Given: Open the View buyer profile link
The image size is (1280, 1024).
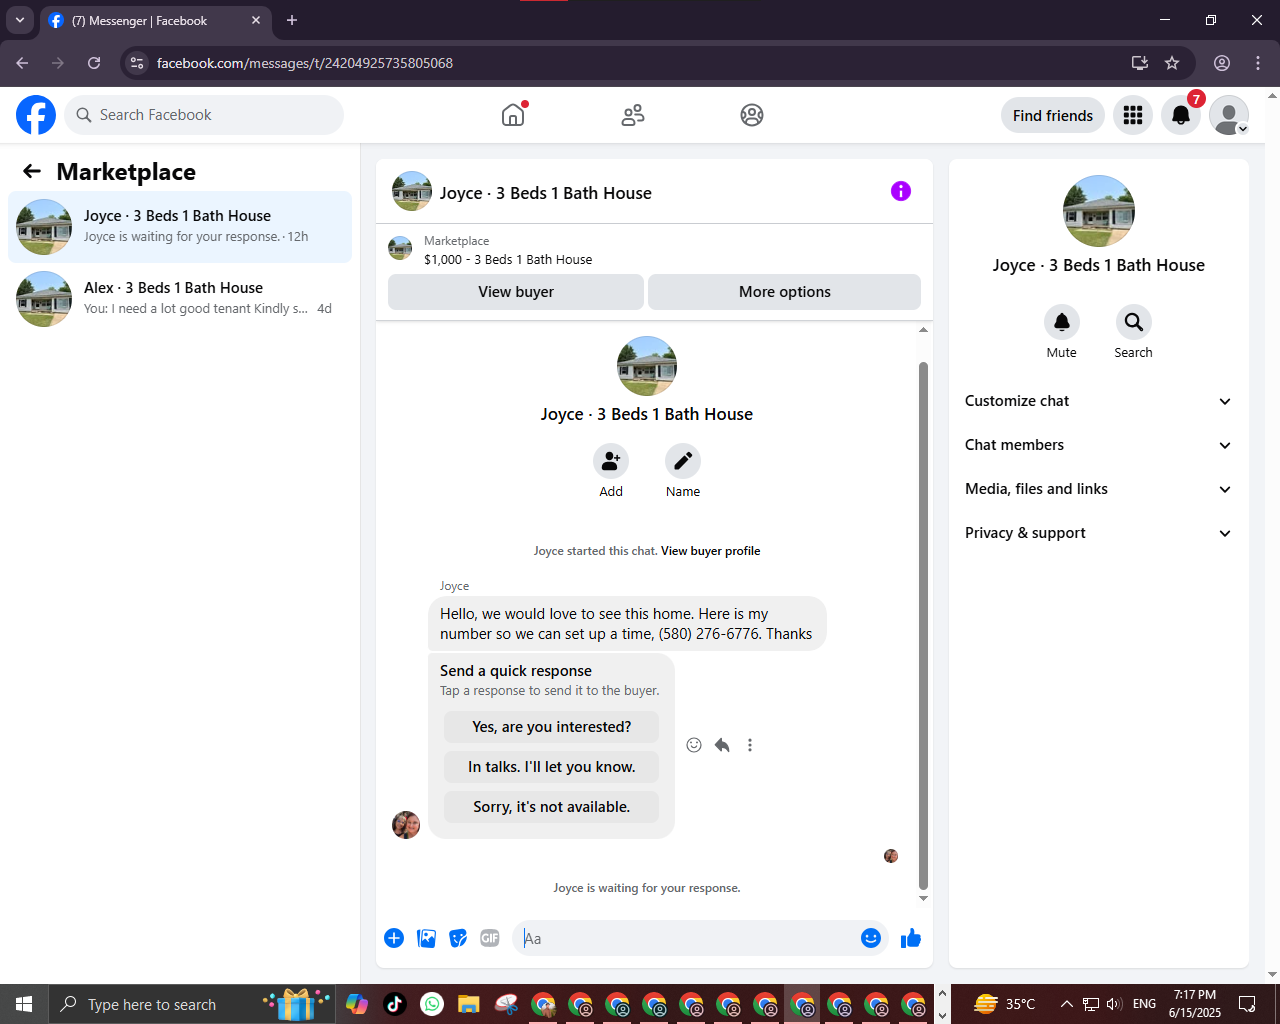Looking at the screenshot, I should tap(710, 551).
